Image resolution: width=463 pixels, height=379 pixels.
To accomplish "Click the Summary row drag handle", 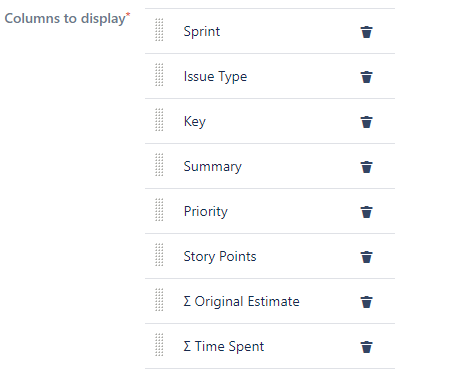I will [x=159, y=165].
